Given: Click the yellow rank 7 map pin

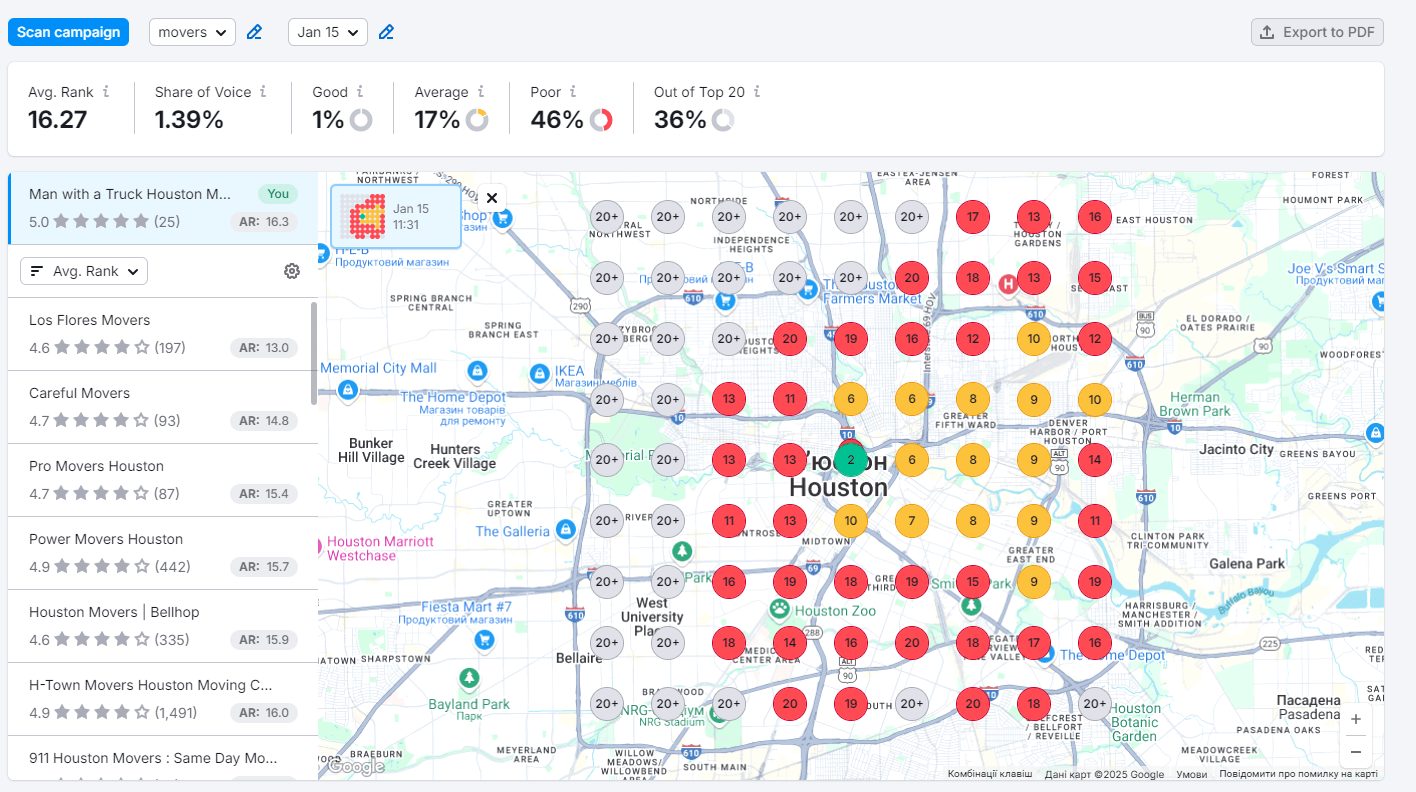Looking at the screenshot, I should 911,521.
